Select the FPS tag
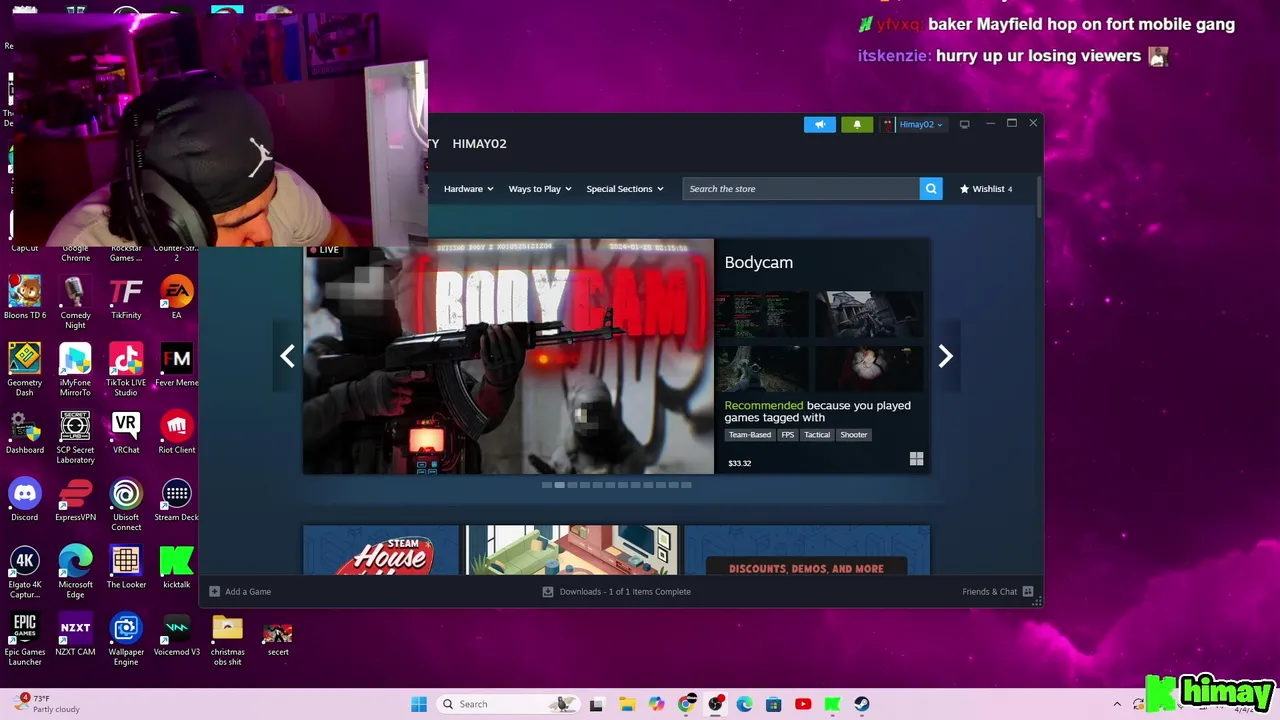Viewport: 1280px width, 720px height. pos(788,435)
